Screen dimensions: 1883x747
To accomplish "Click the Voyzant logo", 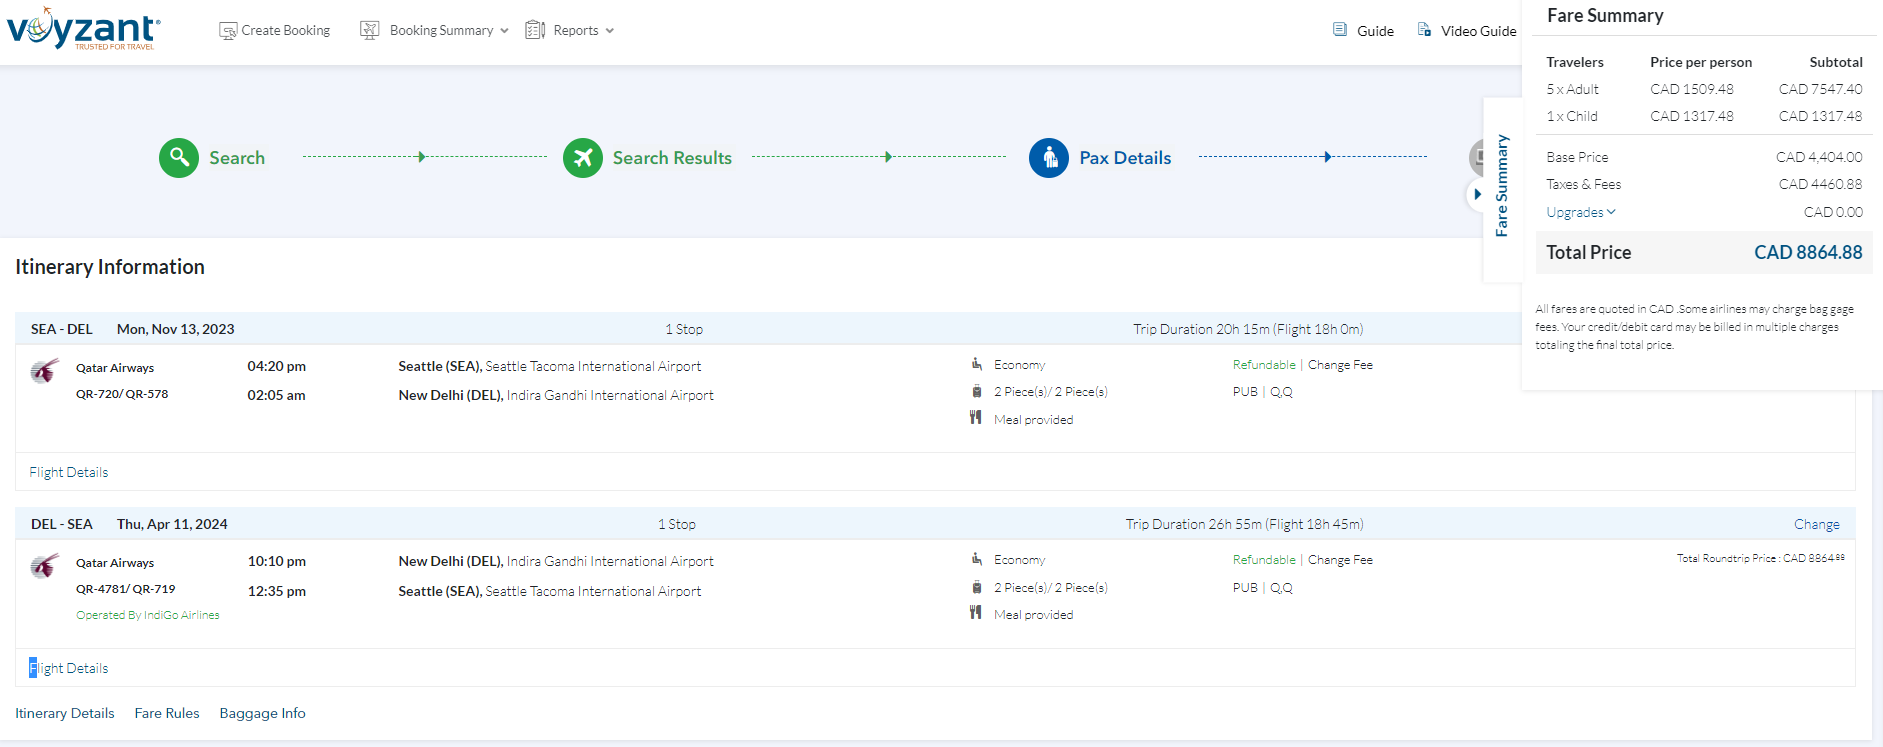I will click(83, 29).
